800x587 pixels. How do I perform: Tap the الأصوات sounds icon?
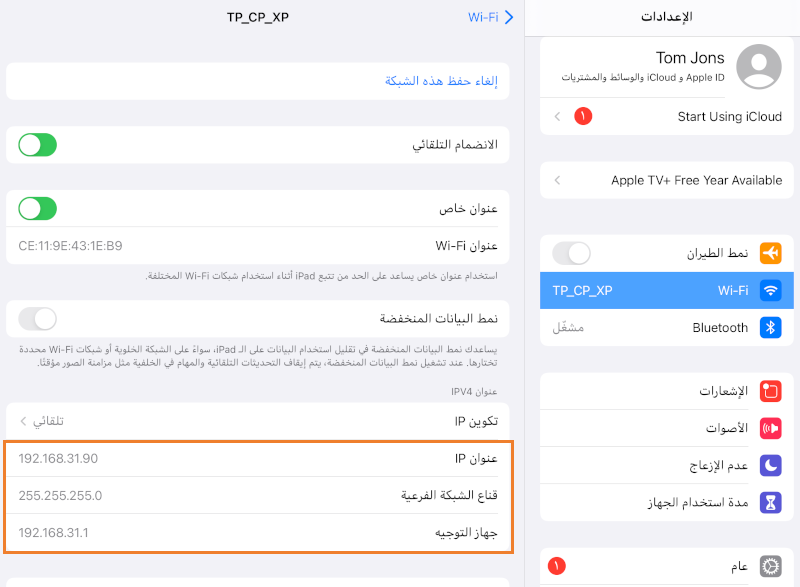point(770,428)
